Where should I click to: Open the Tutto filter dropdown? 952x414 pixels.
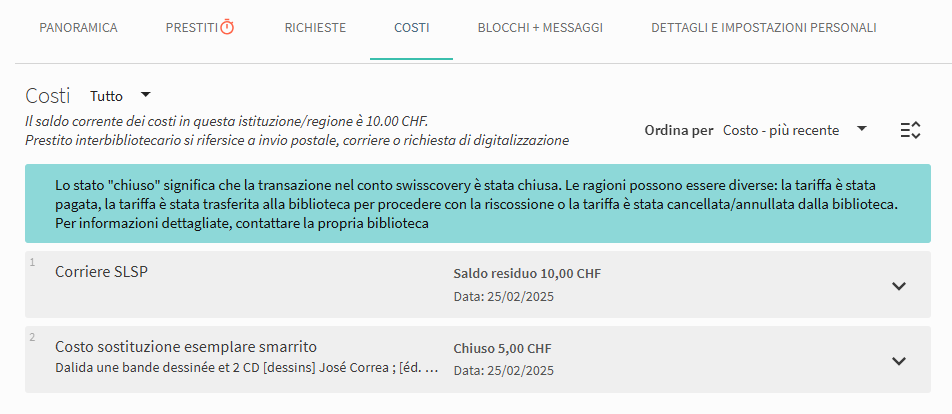coord(120,96)
